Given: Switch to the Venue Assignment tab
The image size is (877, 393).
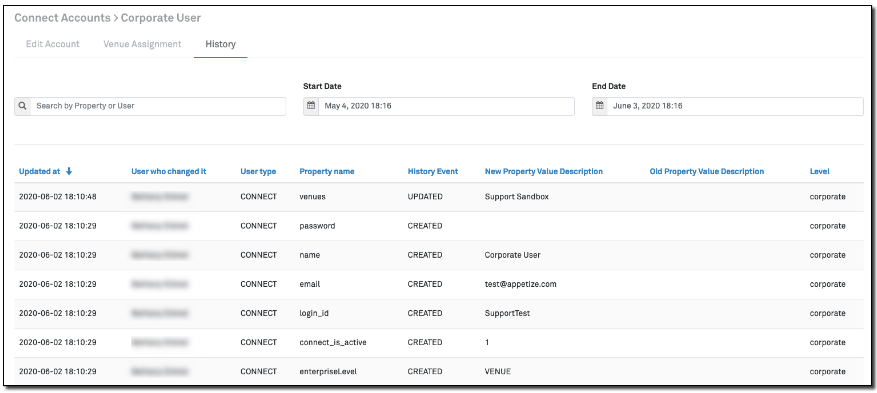Looking at the screenshot, I should coord(142,44).
